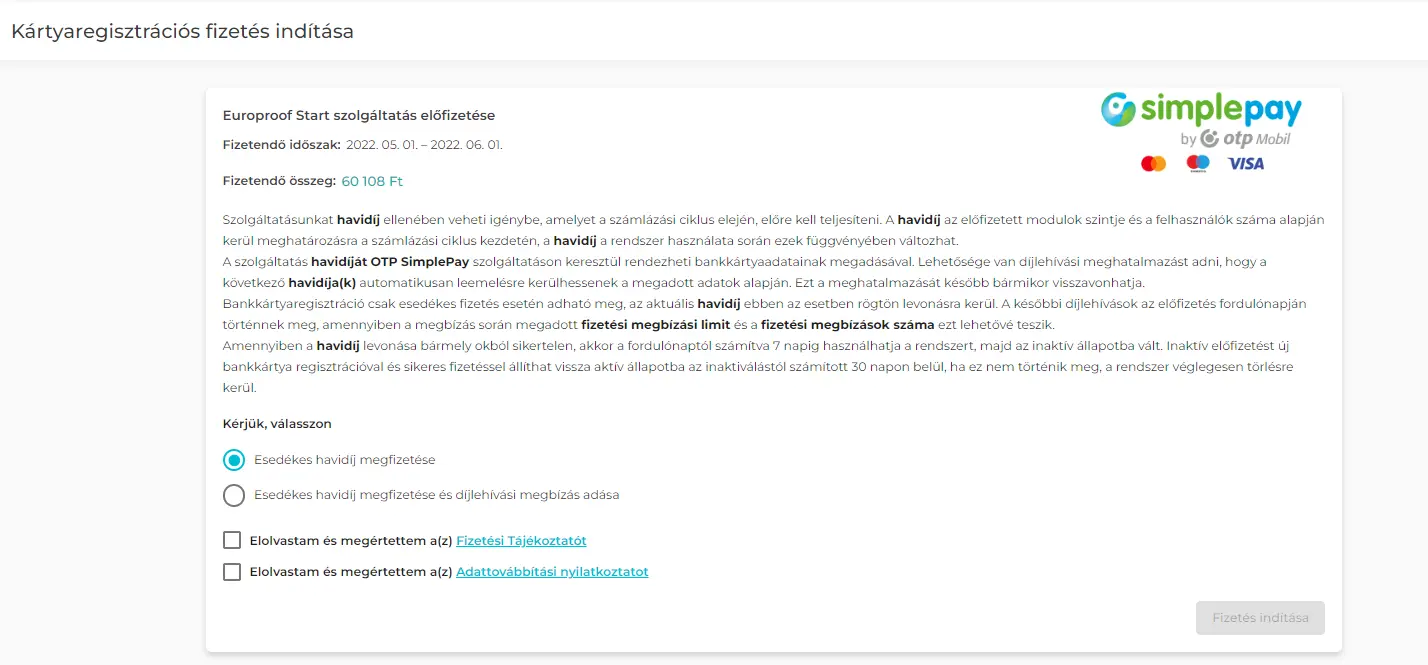The image size is (1428, 665).
Task: Click the Kártyaregisztrációs fizetés indítása page title
Action: click(182, 31)
